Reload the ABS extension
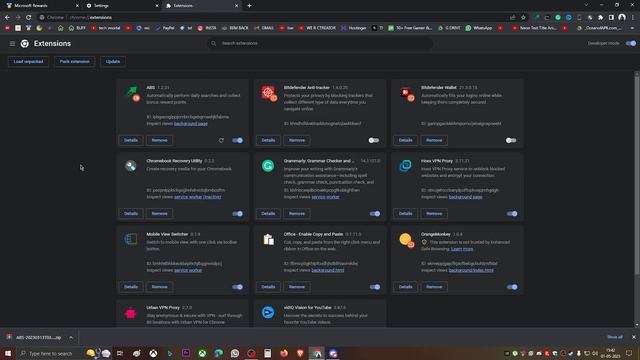 [x=221, y=140]
